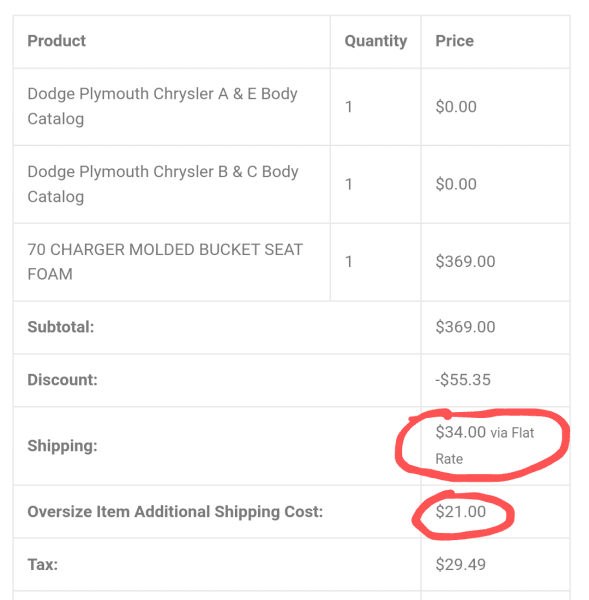Click Oversize Item Additional Shipping Cost label
The height and width of the screenshot is (600, 589).
175,512
